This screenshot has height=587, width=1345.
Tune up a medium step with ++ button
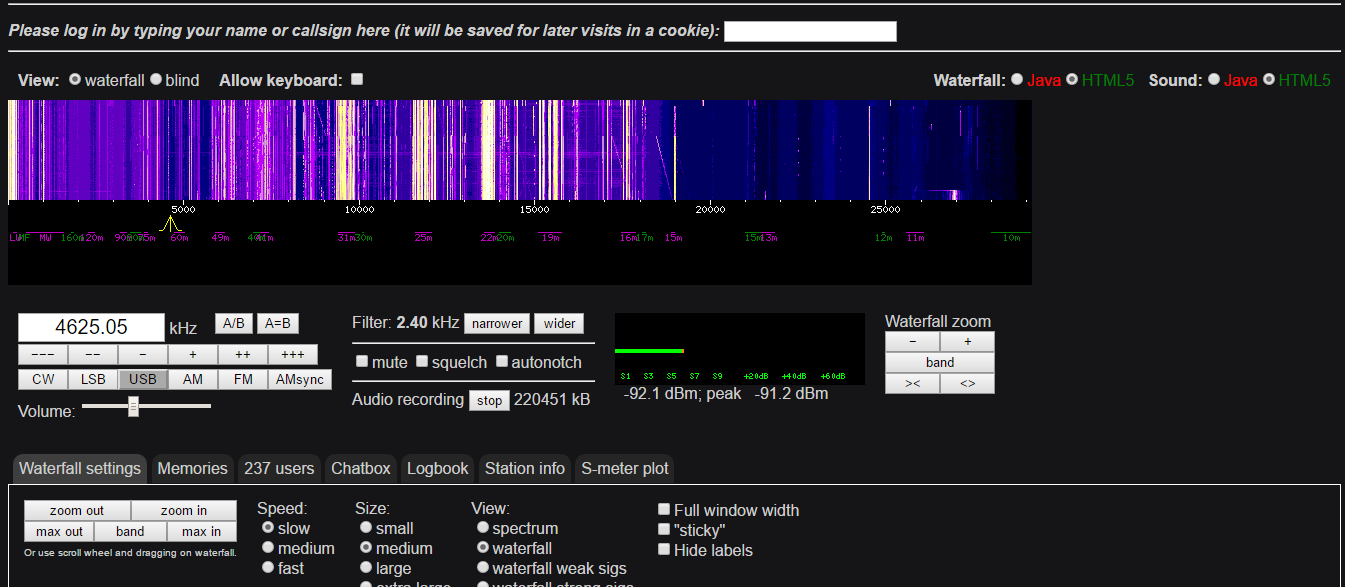coord(243,355)
